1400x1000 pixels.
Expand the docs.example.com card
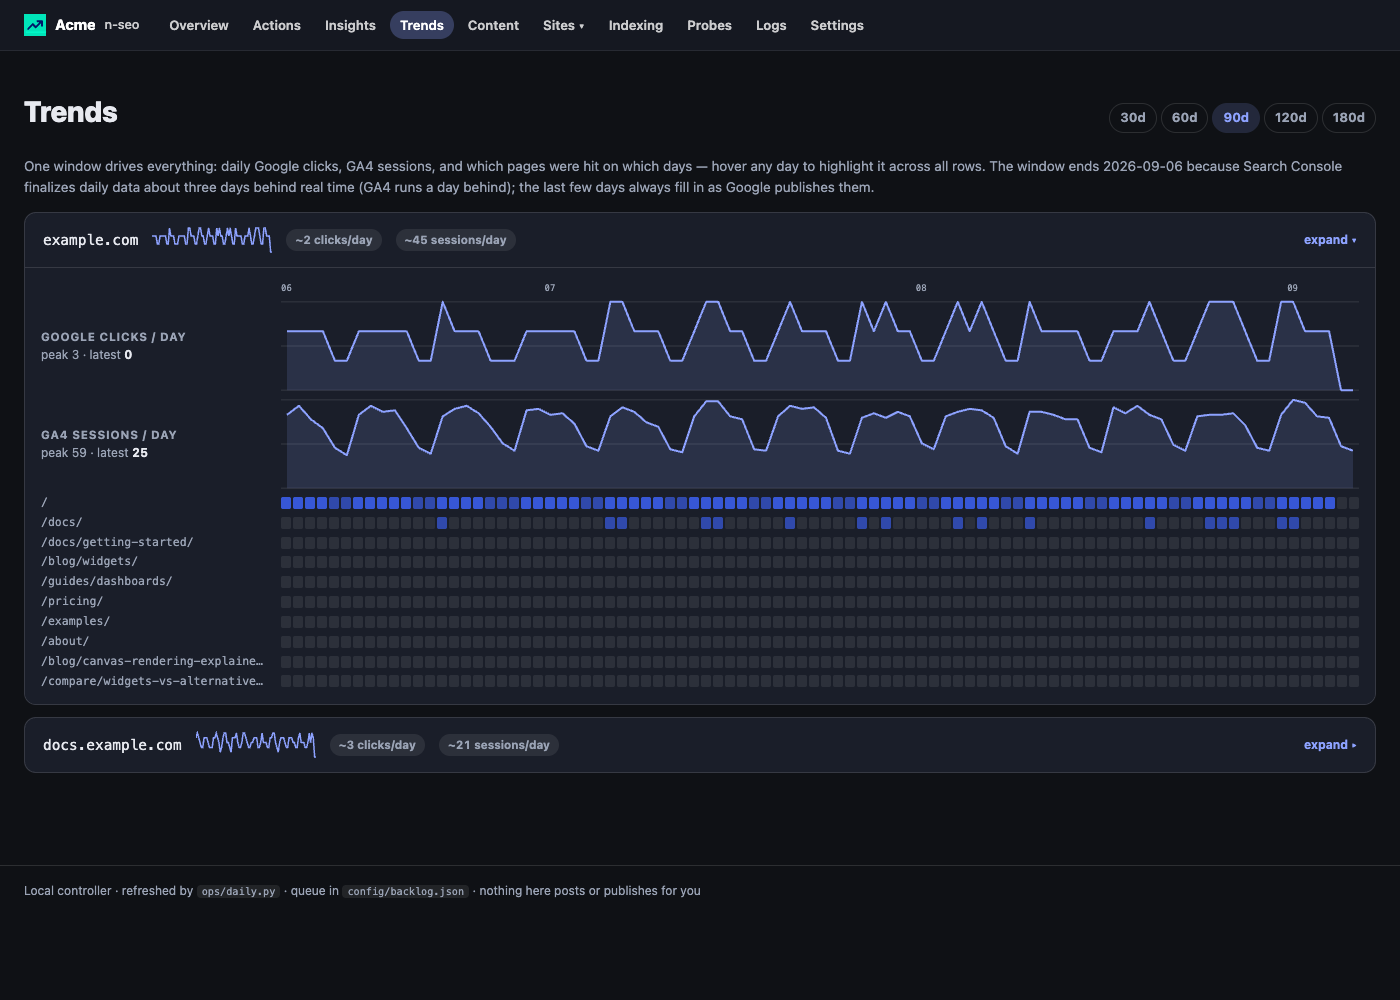coord(1330,745)
